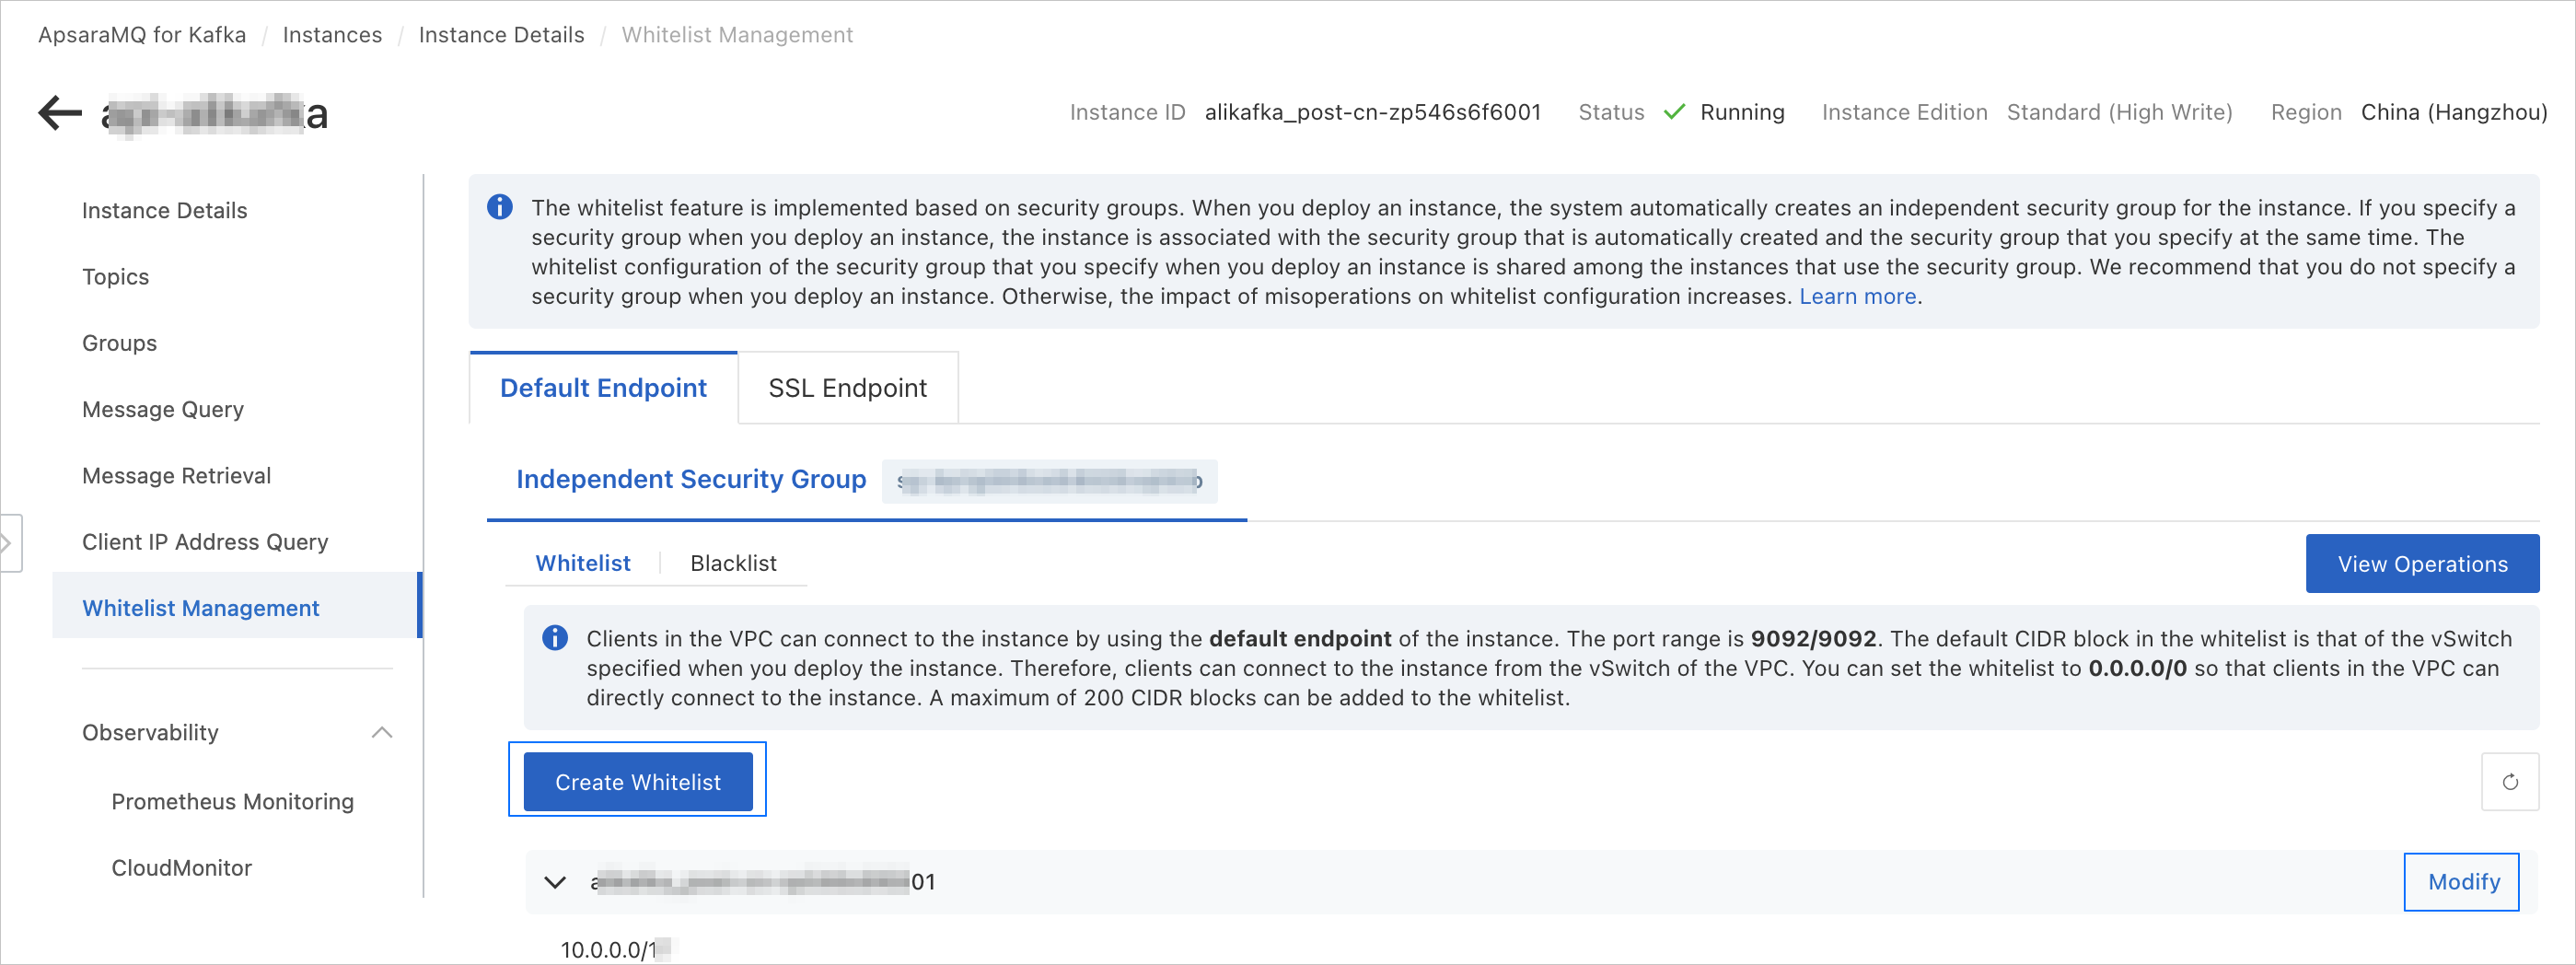Viewport: 2576px width, 965px height.
Task: Expand the collapsed left side panel handle
Action: (x=9, y=543)
